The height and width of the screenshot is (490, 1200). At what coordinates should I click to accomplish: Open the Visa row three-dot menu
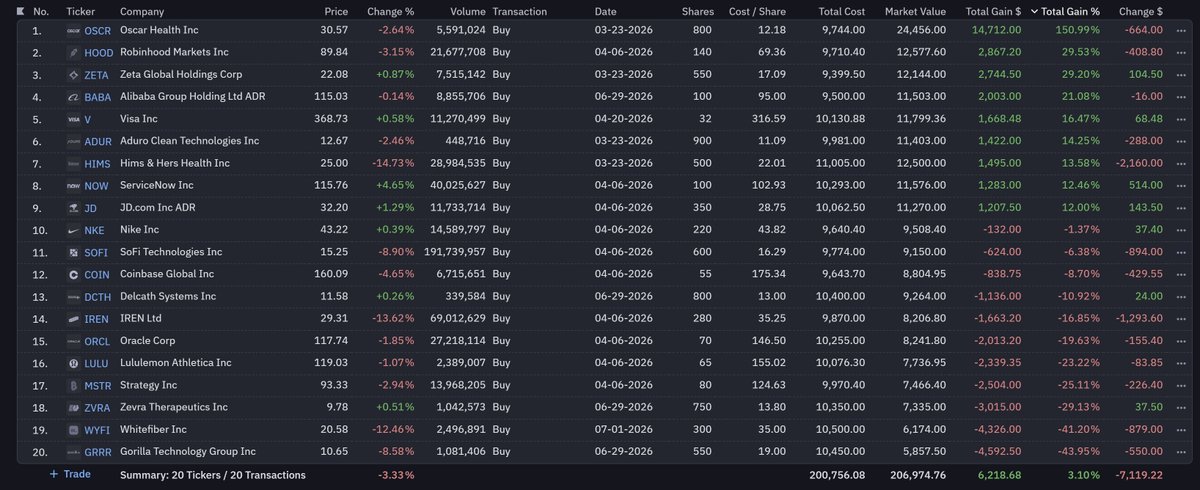point(1183,119)
